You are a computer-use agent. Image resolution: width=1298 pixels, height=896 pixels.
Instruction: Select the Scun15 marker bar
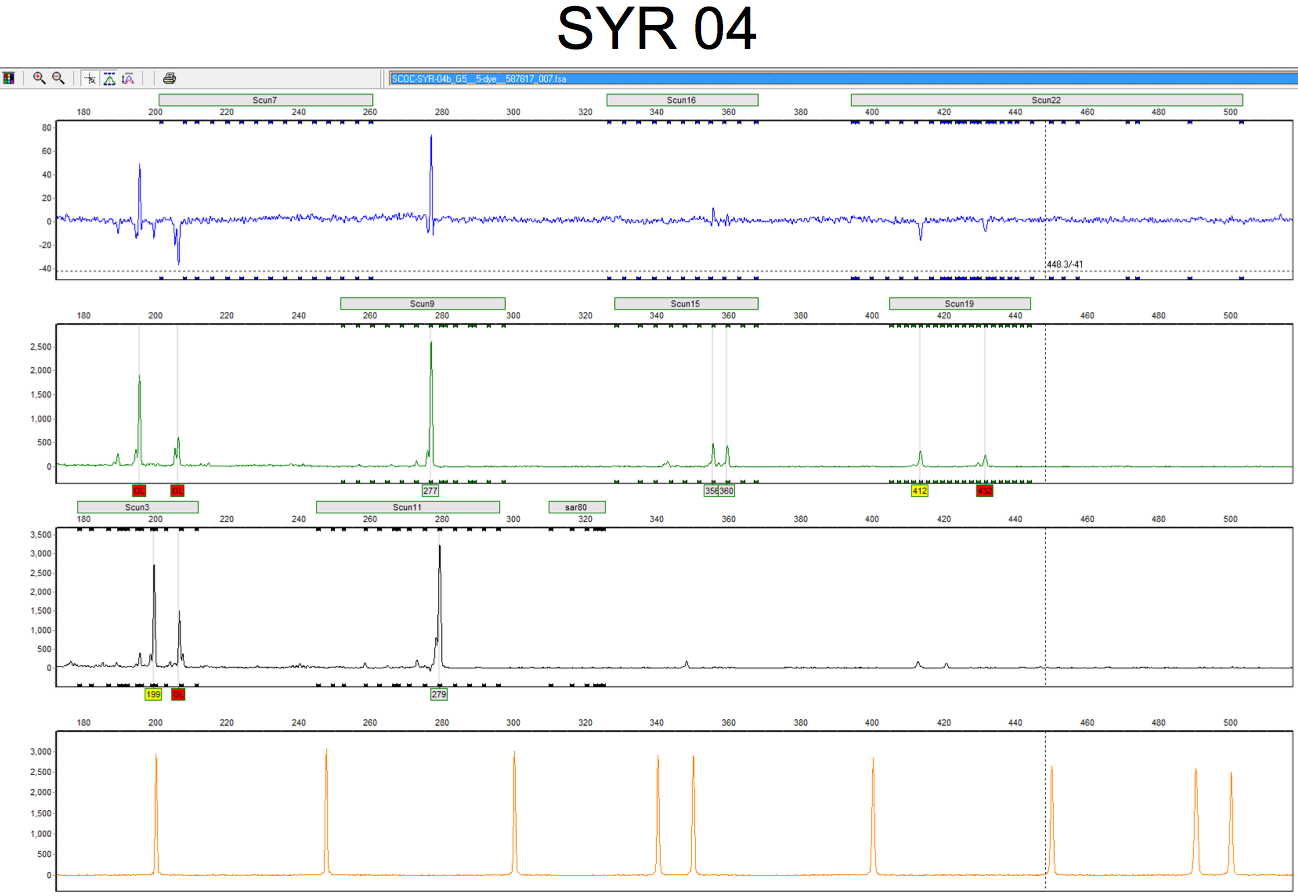coord(686,304)
